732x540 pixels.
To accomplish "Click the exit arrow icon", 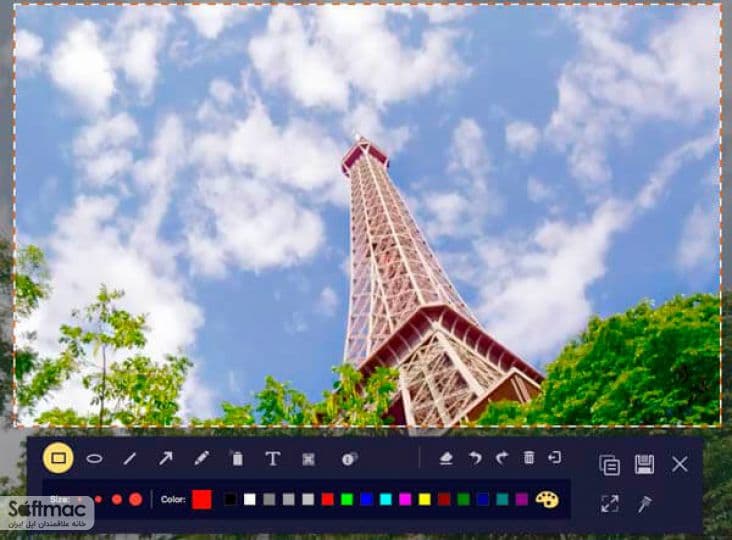I will coord(554,457).
